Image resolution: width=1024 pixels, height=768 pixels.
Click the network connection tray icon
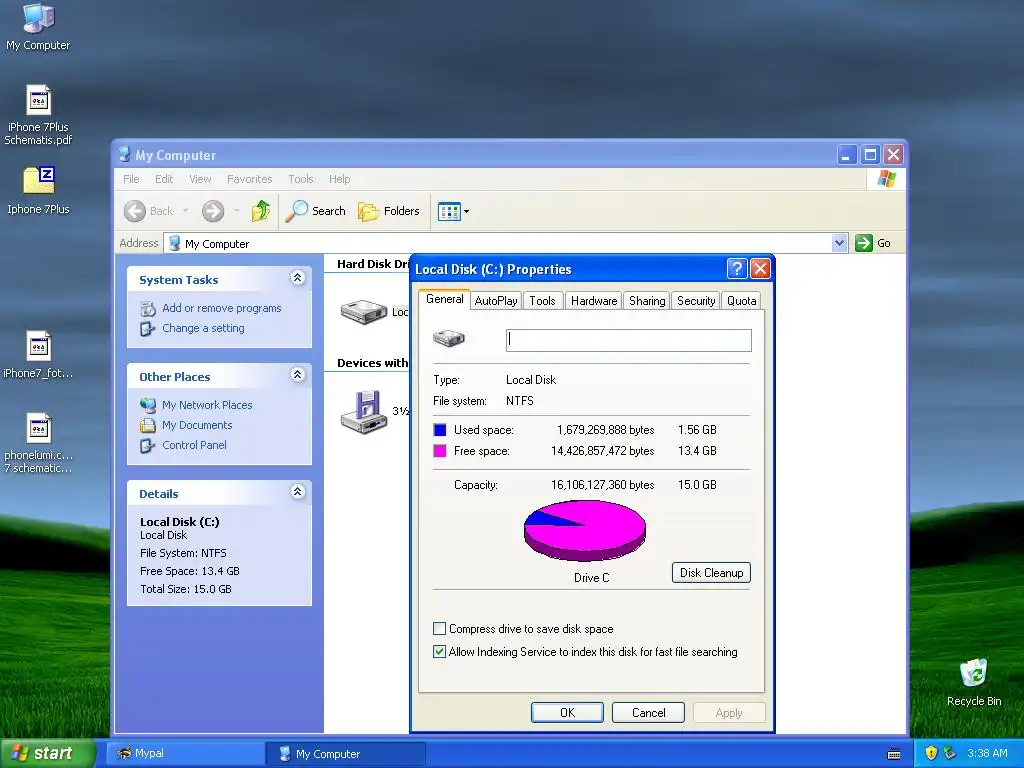[949, 753]
